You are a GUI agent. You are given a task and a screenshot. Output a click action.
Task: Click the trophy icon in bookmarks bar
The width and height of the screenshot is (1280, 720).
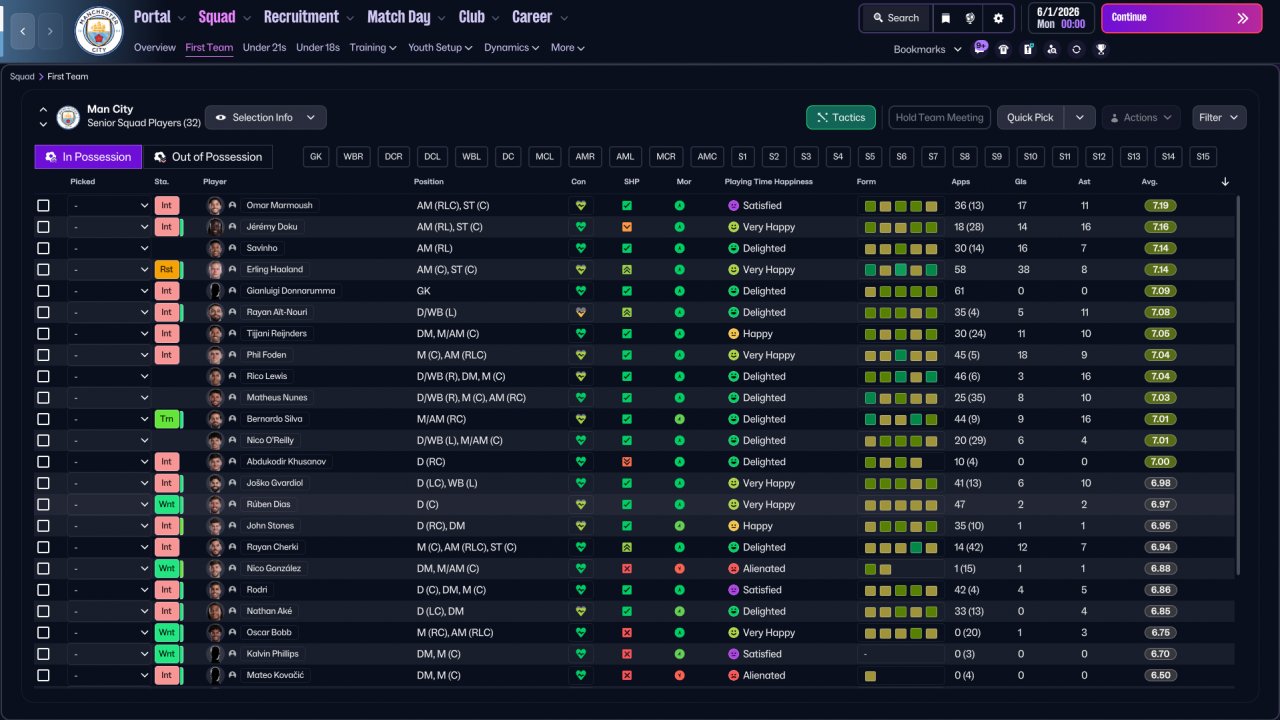(x=1101, y=49)
